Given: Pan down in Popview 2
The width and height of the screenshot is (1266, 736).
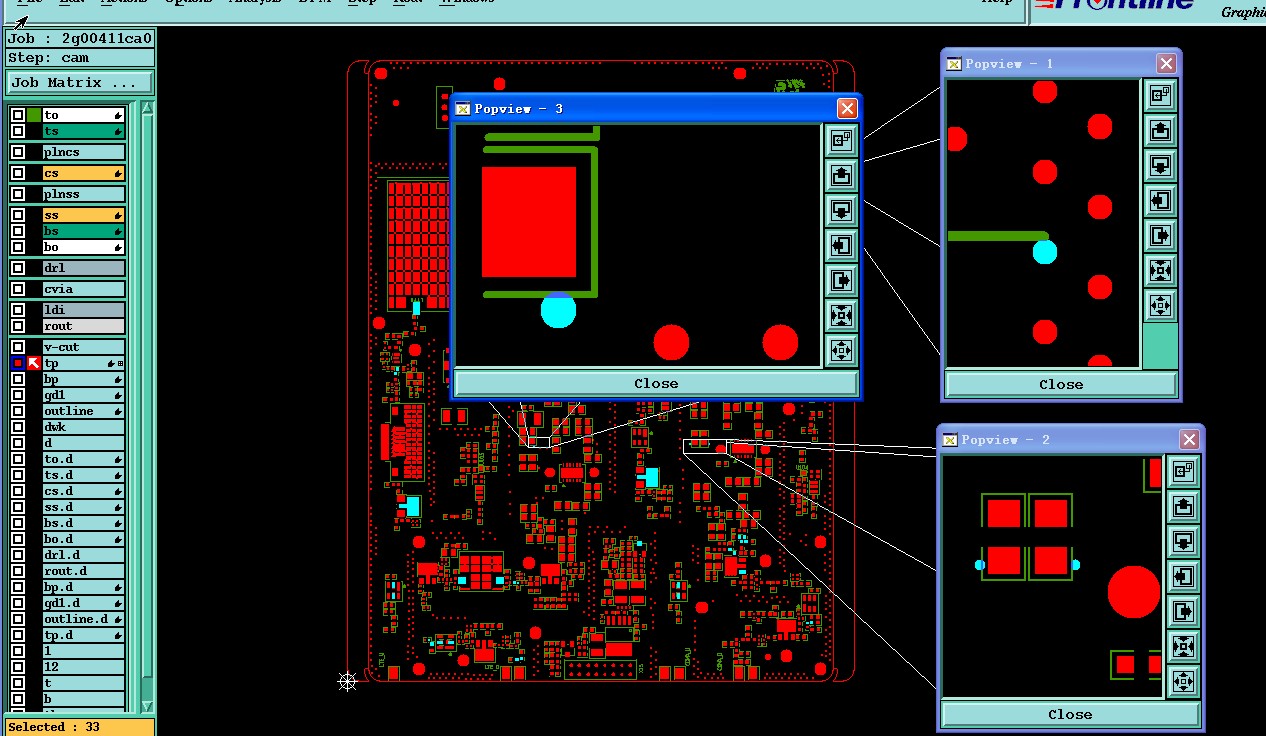Looking at the screenshot, I should pyautogui.click(x=1183, y=542).
